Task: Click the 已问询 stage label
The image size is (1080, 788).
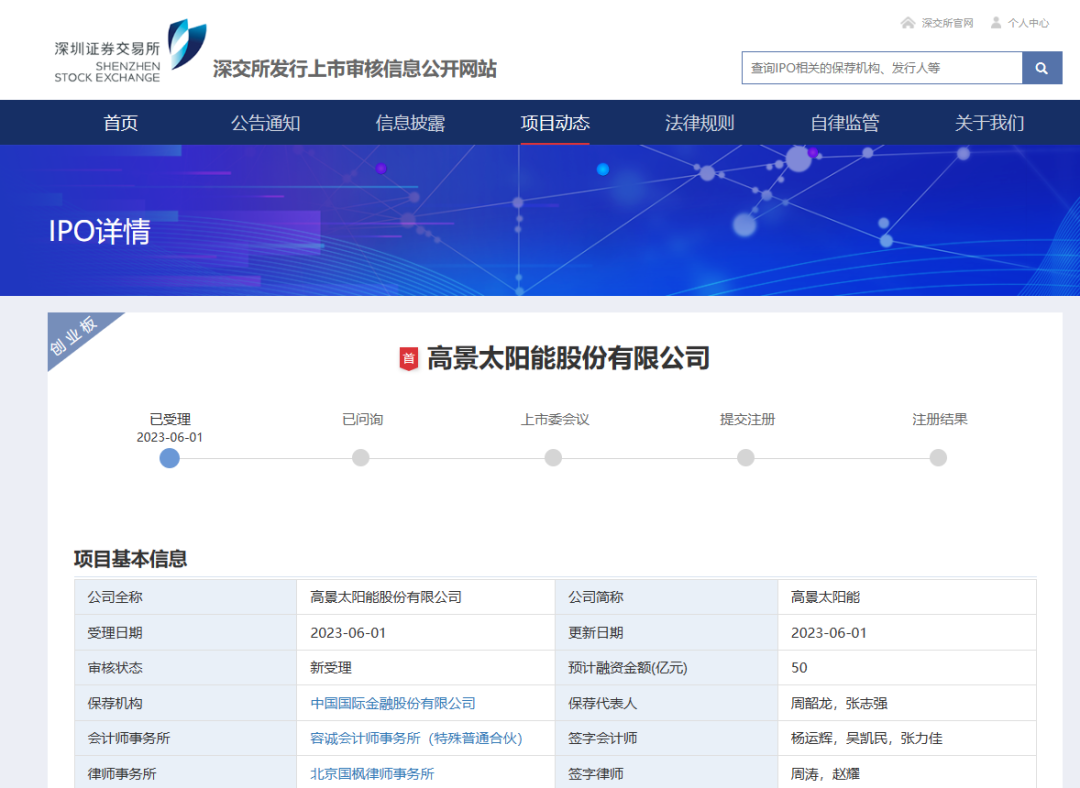Action: (x=362, y=419)
